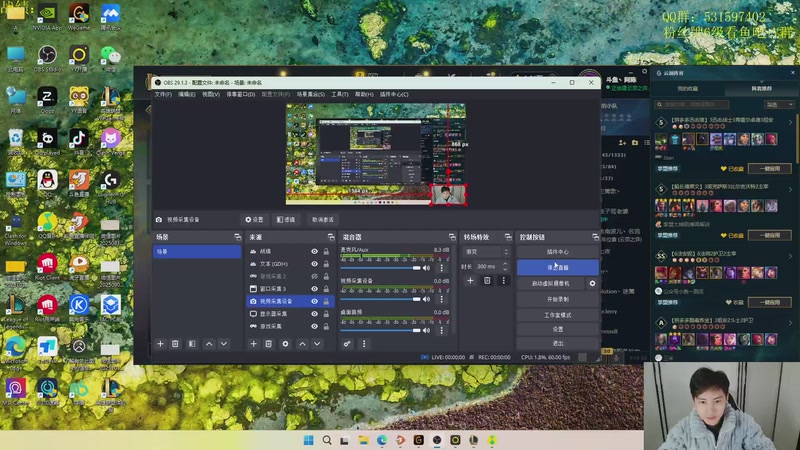Switch to the 我的收藏 tab
Viewport: 800px width, 450px height.
click(687, 89)
